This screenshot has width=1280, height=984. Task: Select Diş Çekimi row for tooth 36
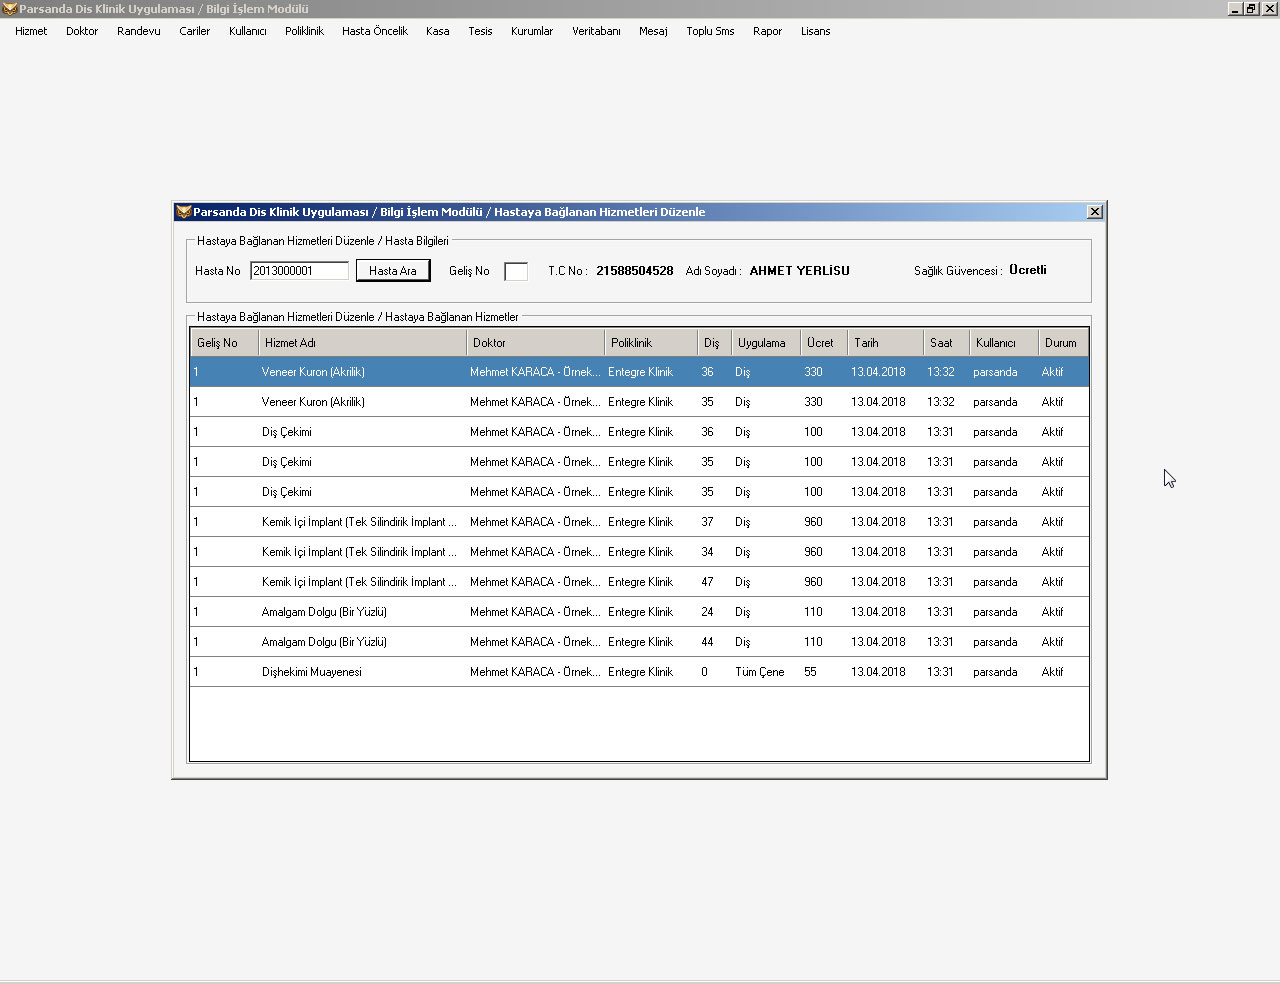pyautogui.click(x=639, y=432)
